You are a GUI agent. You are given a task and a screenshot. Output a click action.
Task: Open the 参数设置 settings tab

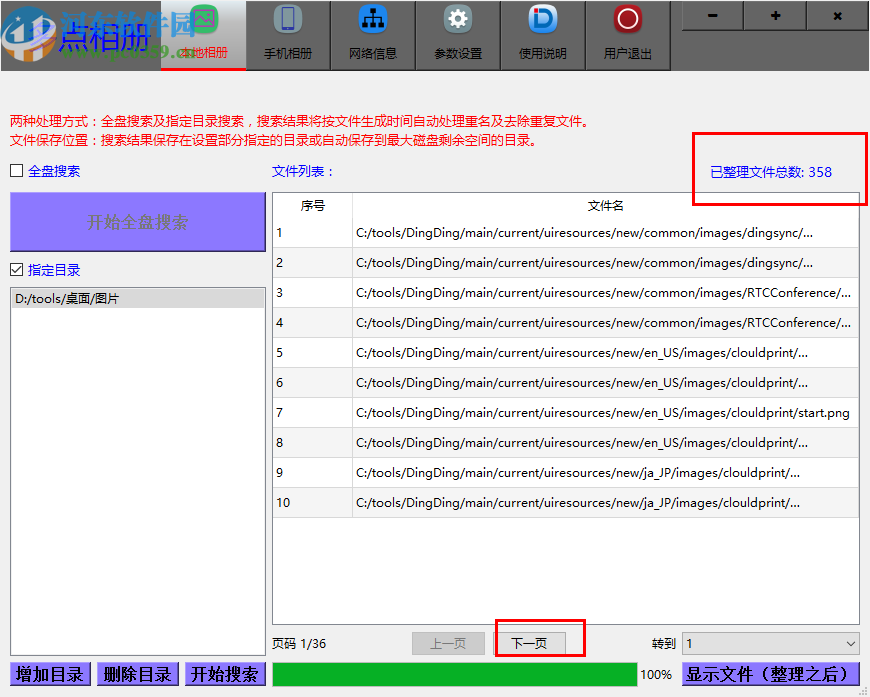458,36
